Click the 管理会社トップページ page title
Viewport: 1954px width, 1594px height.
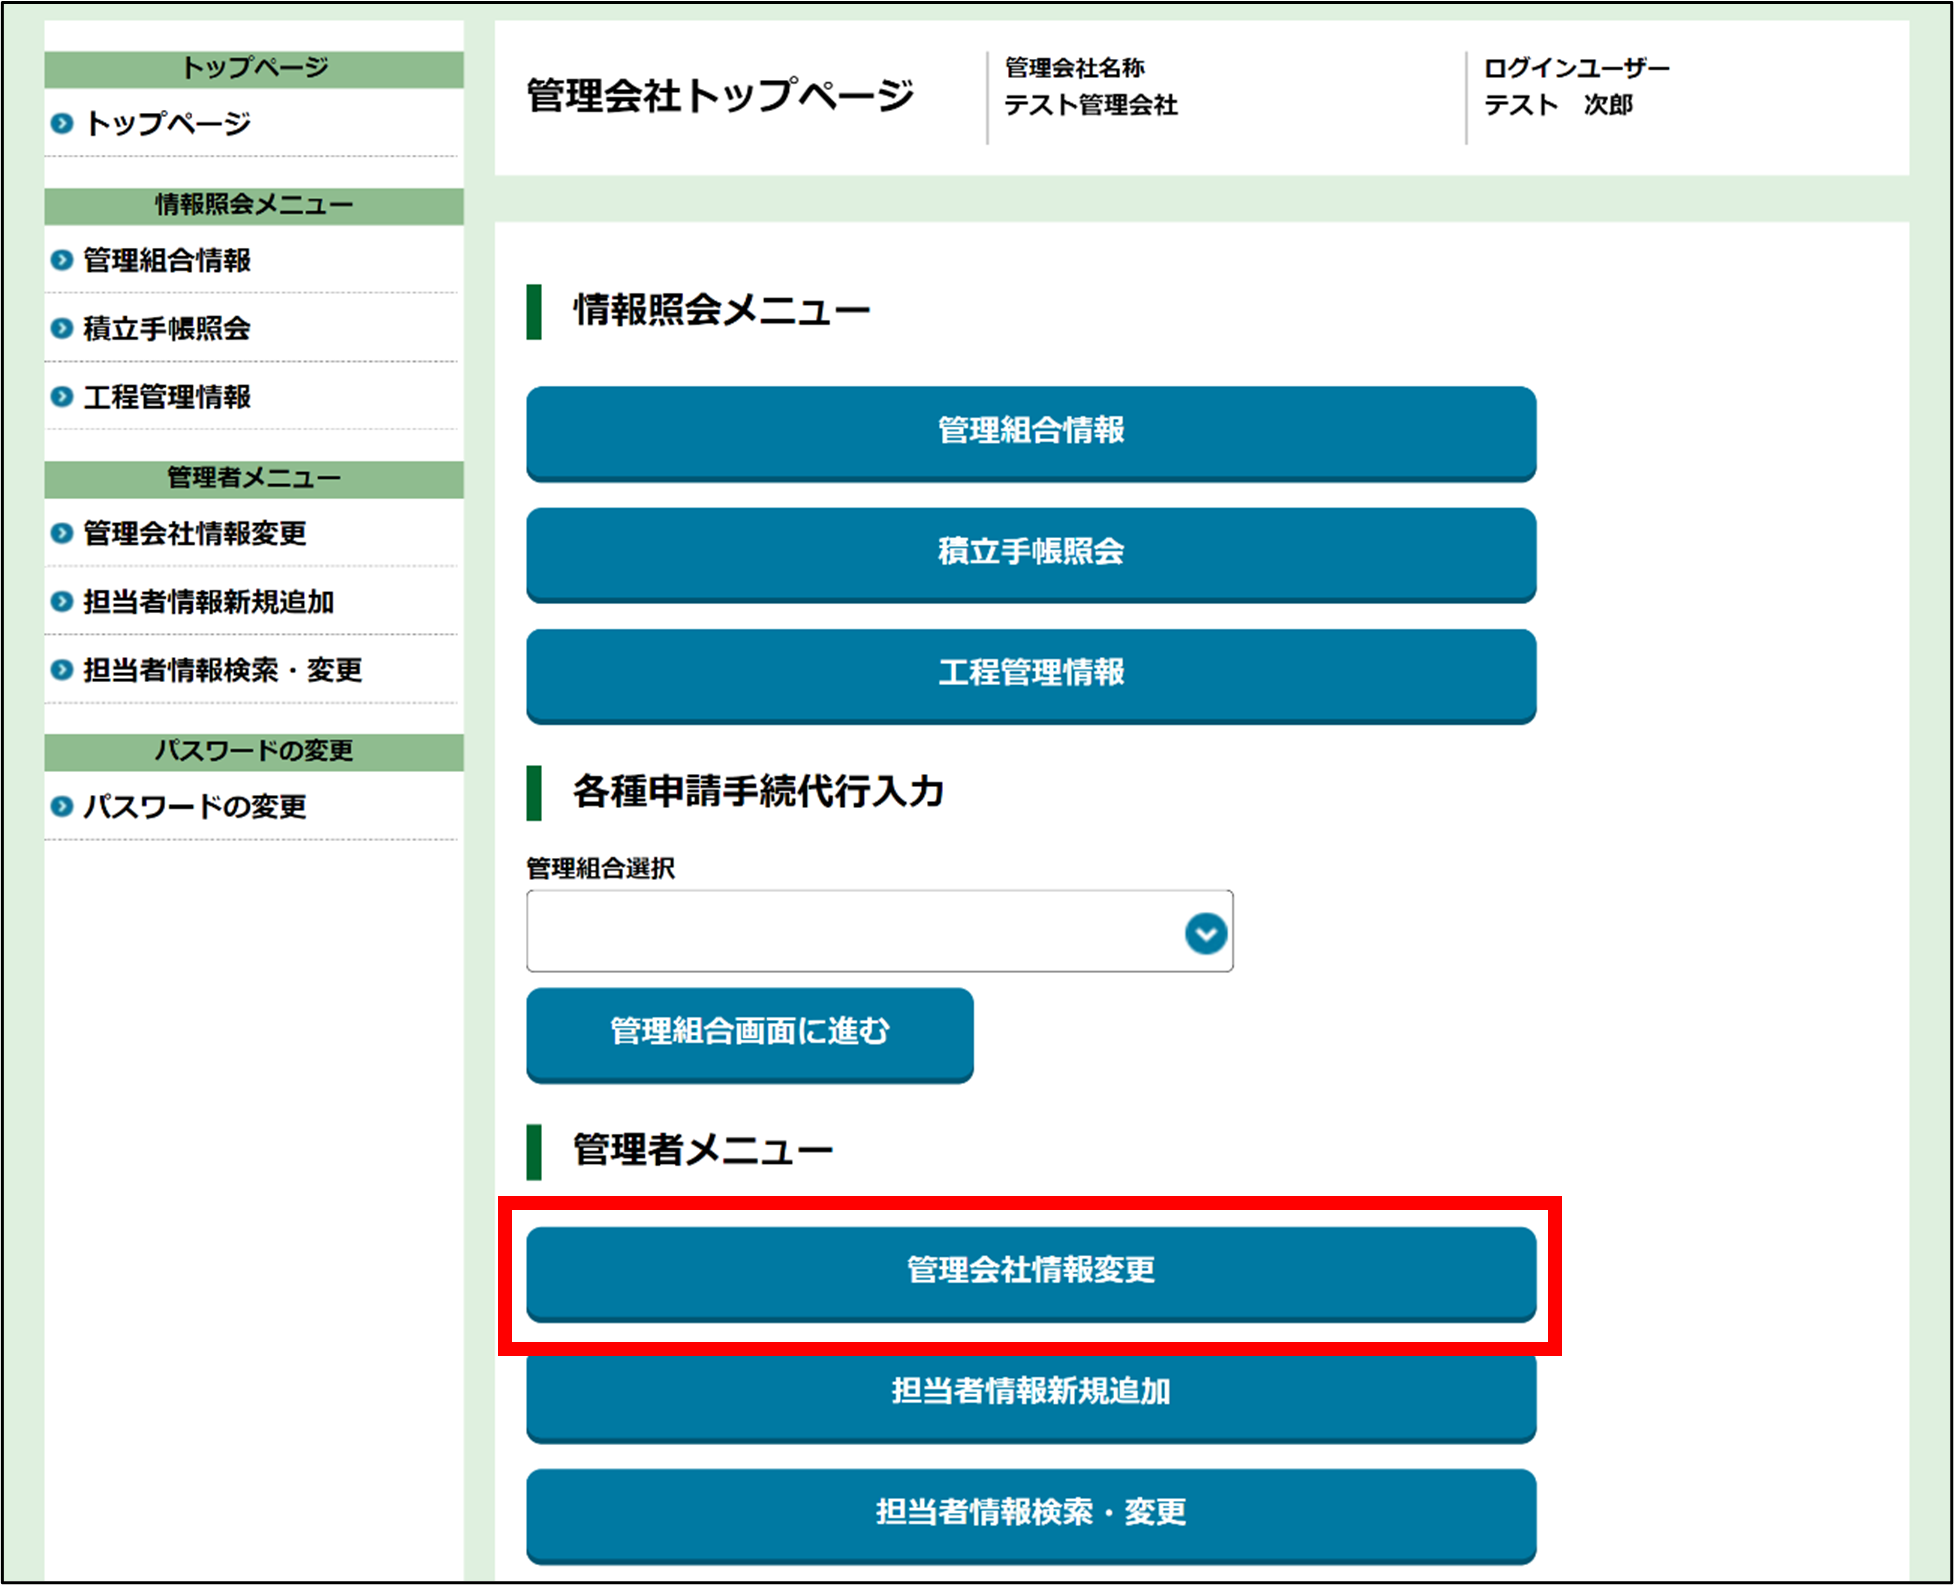tap(720, 96)
